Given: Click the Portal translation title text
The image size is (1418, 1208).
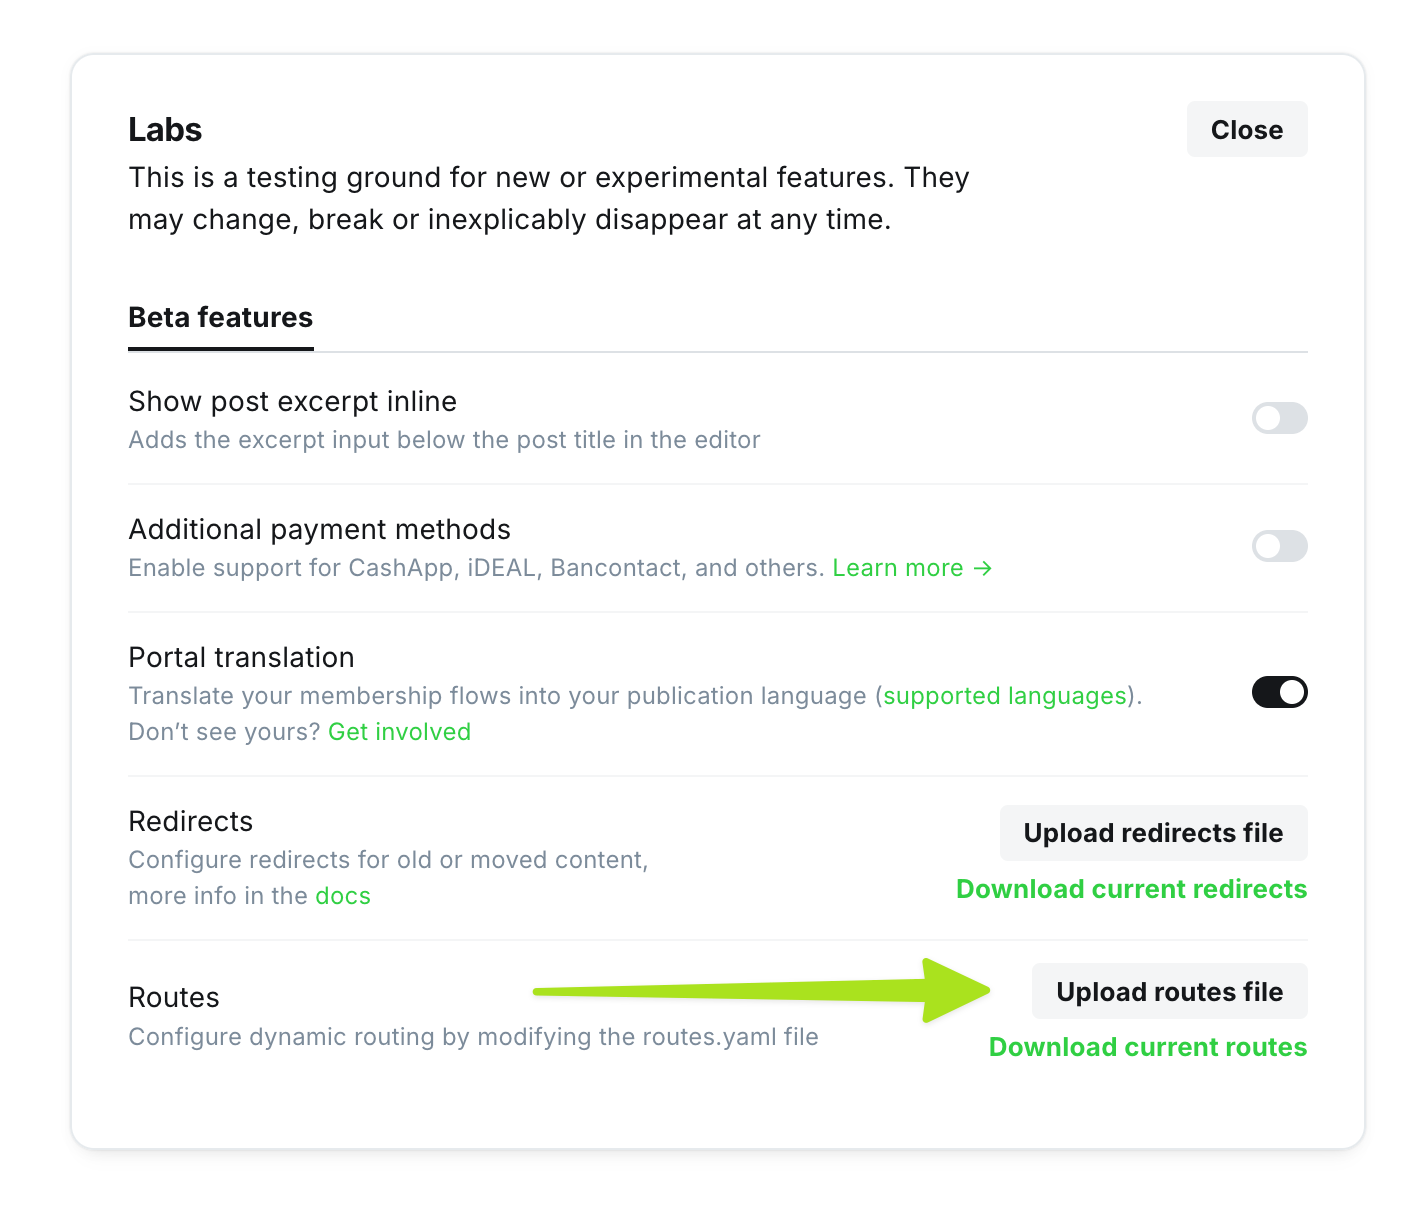Looking at the screenshot, I should click(241, 657).
